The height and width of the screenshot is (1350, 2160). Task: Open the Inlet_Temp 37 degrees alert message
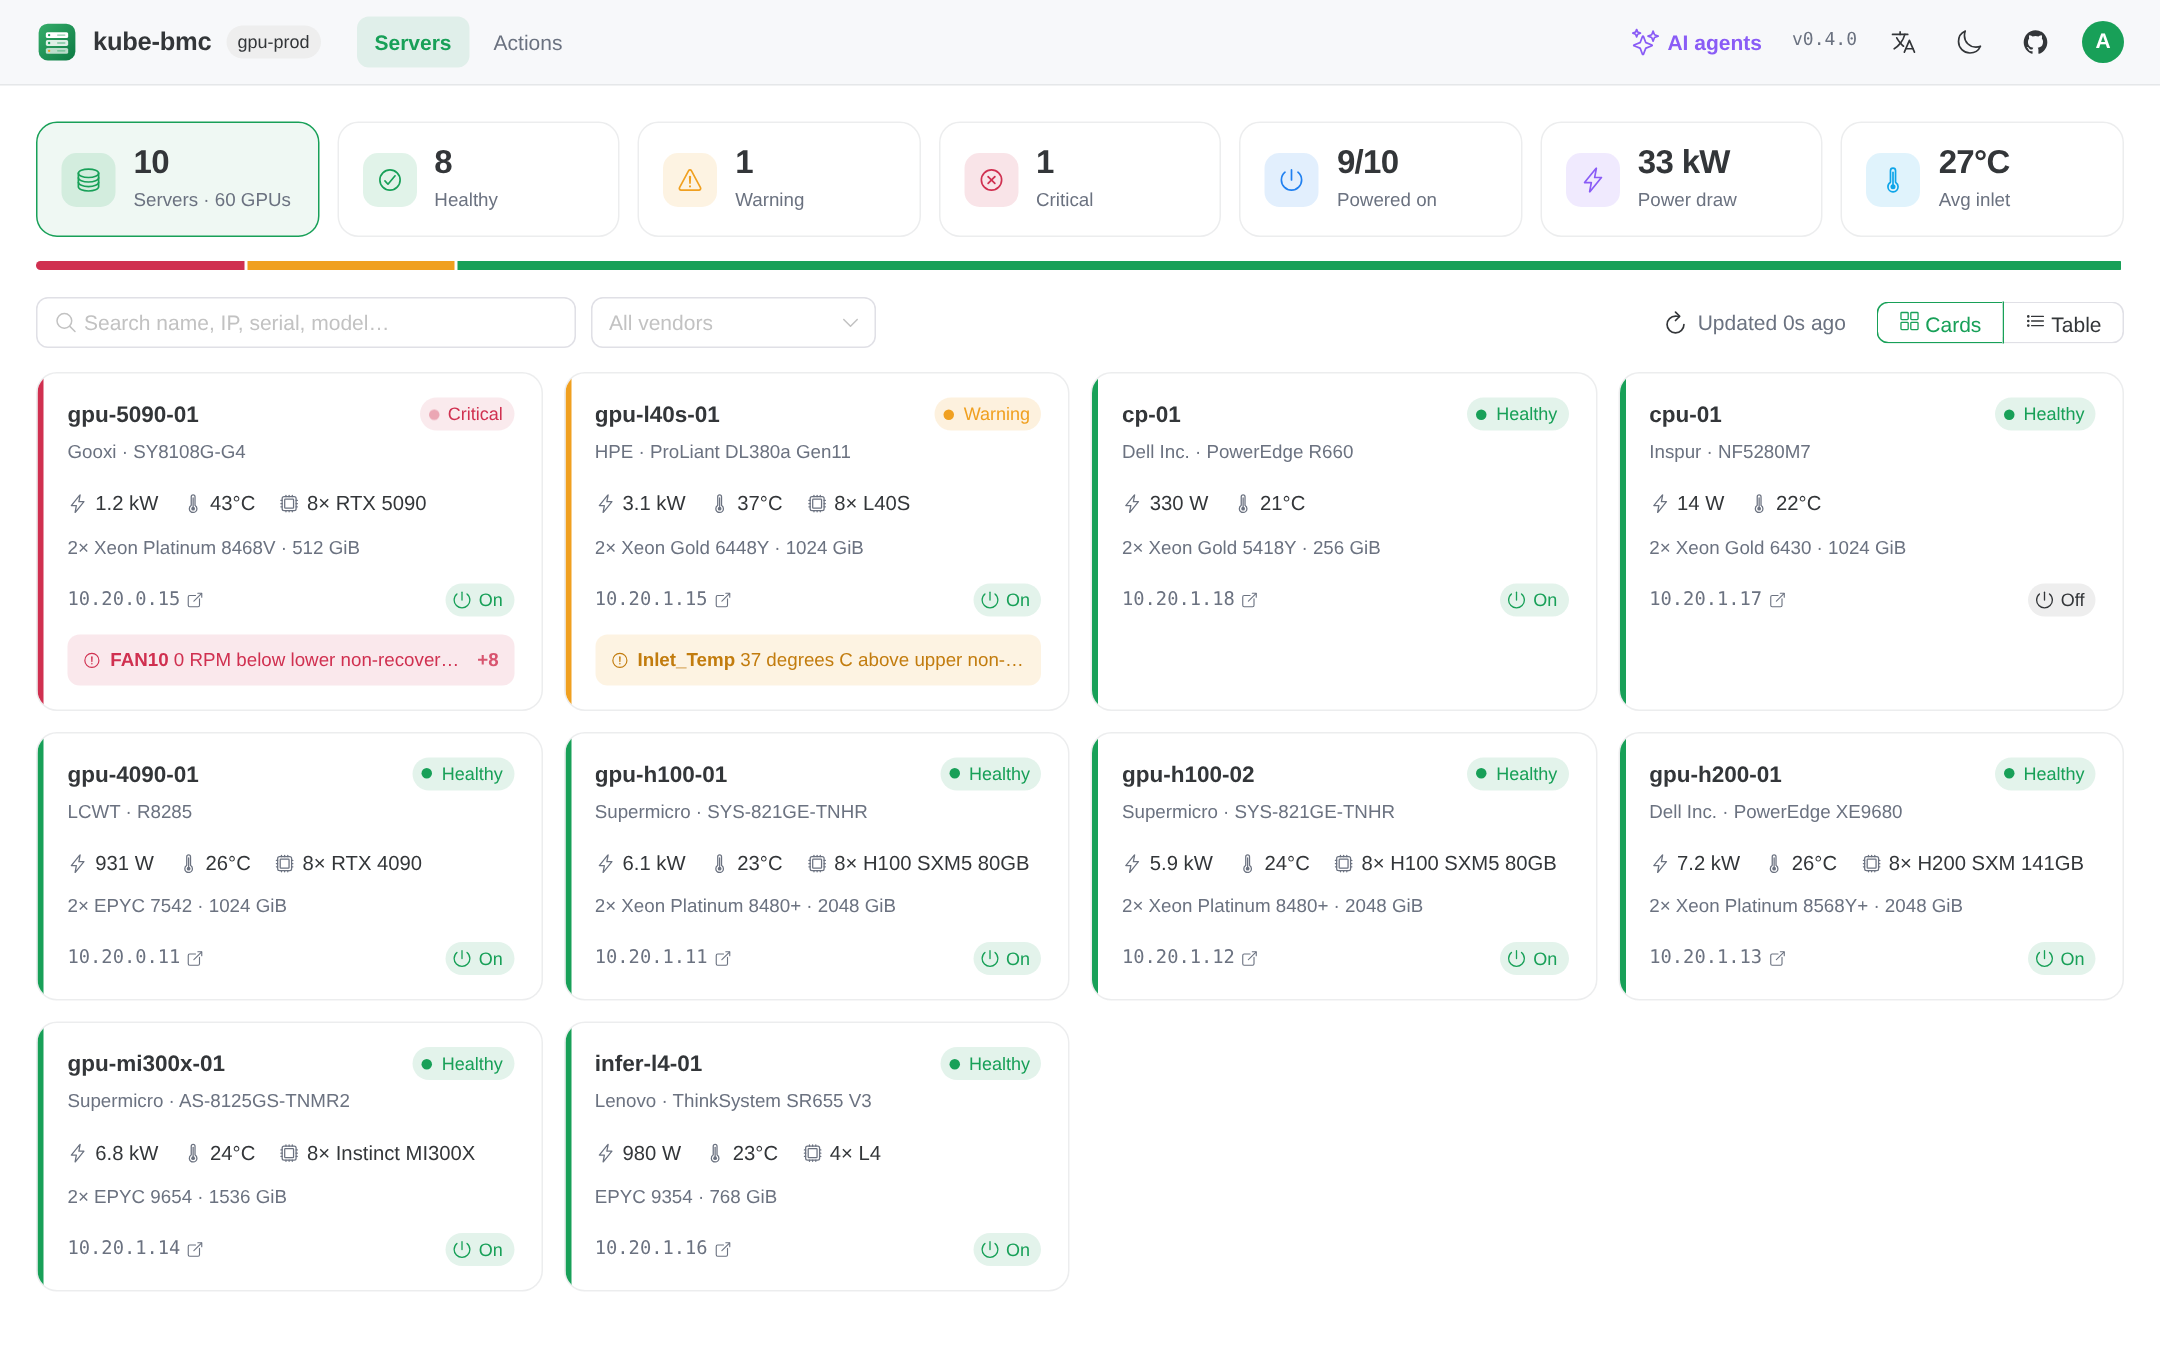tap(817, 660)
